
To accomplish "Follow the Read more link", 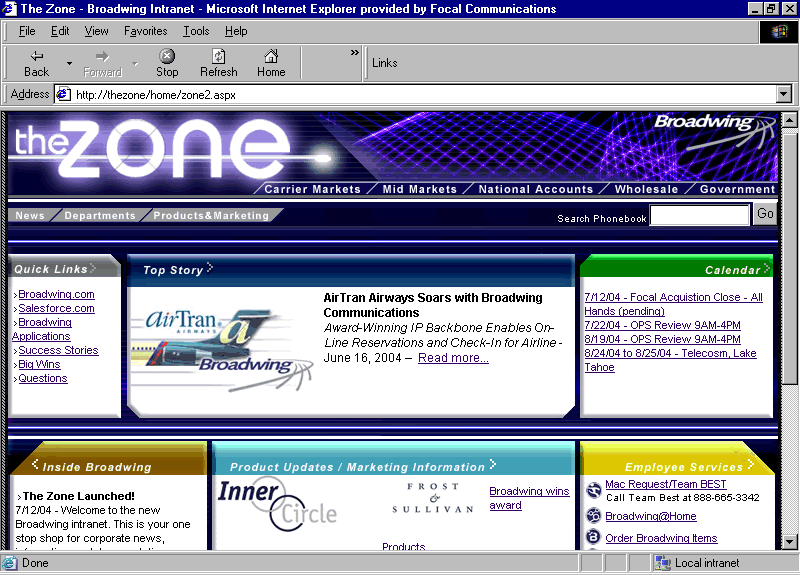I will (x=453, y=358).
